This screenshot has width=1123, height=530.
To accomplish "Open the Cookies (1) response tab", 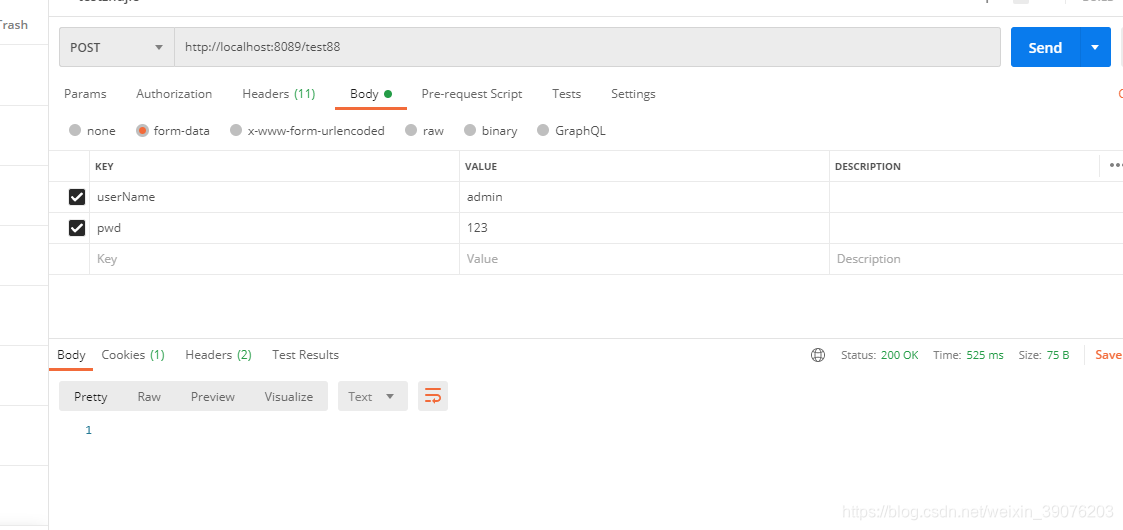I will (x=133, y=355).
